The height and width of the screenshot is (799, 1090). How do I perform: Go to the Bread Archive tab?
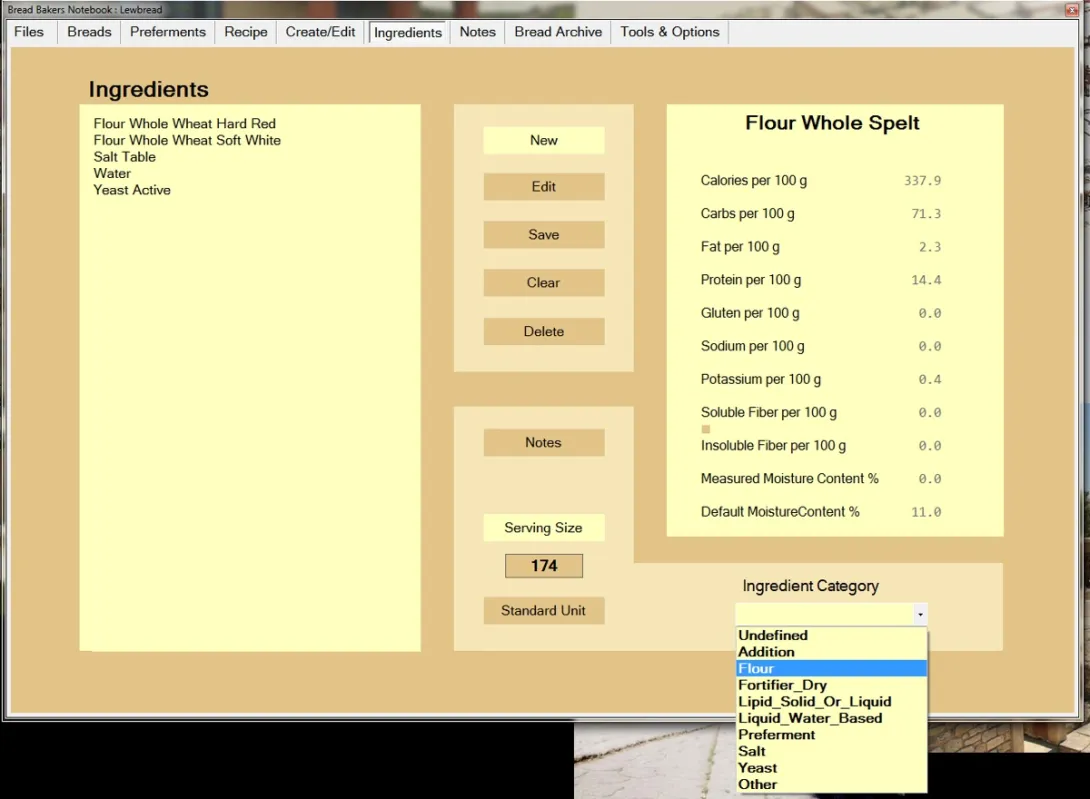[x=558, y=32]
